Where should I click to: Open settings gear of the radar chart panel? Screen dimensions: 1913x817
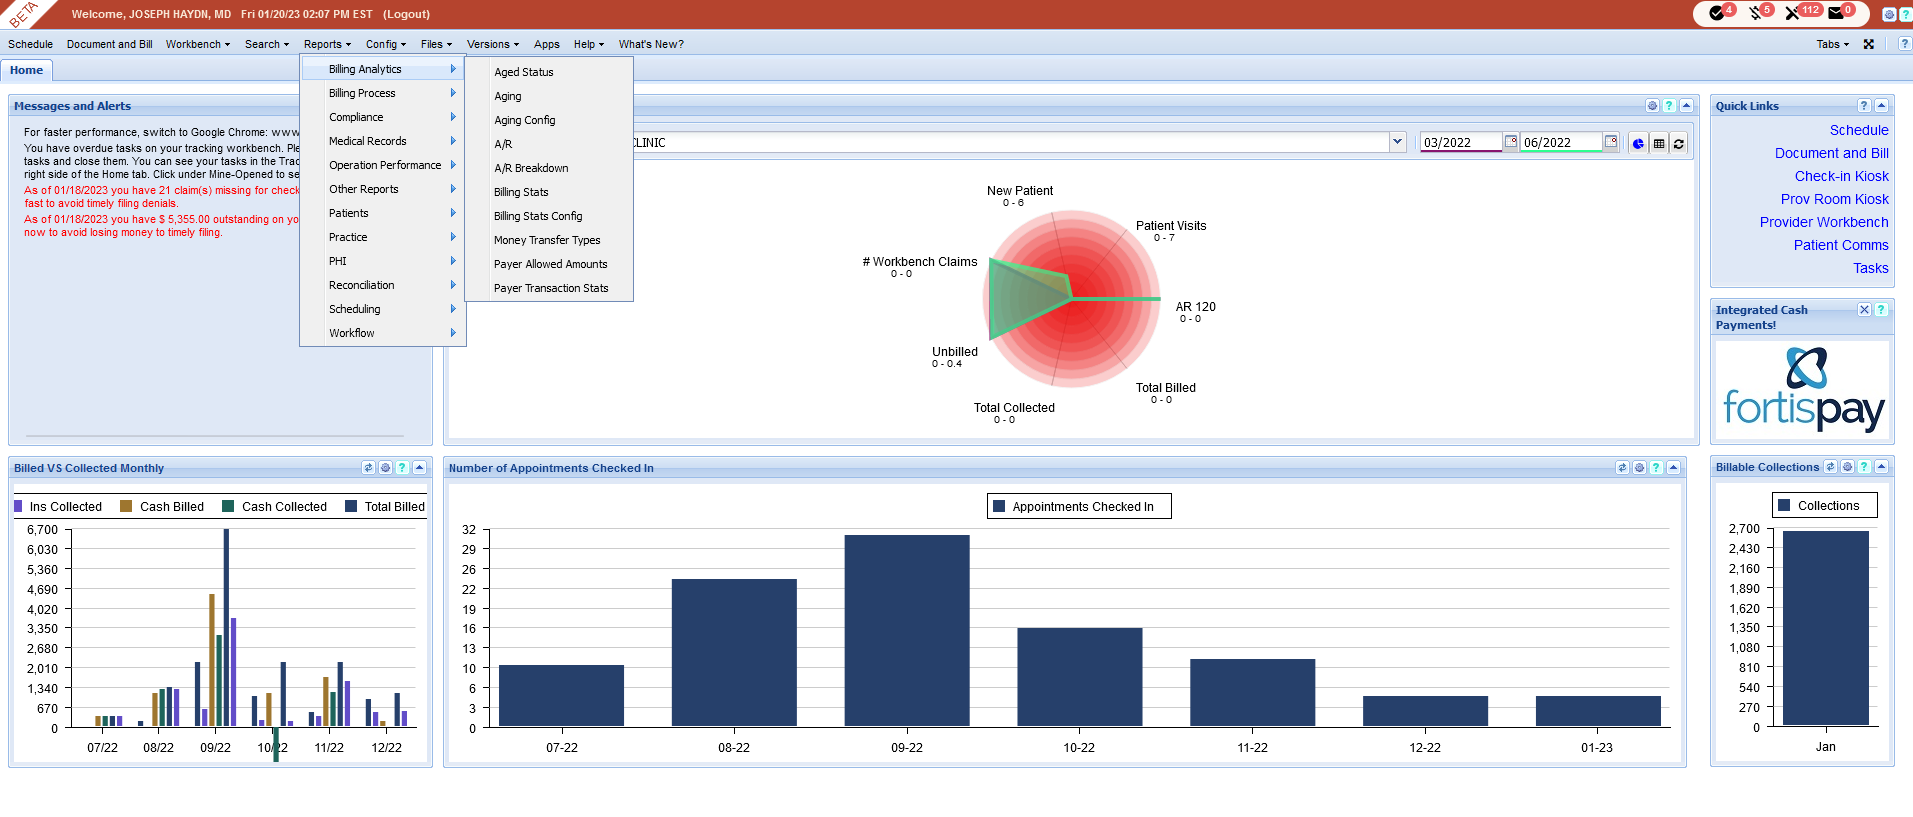(1652, 106)
